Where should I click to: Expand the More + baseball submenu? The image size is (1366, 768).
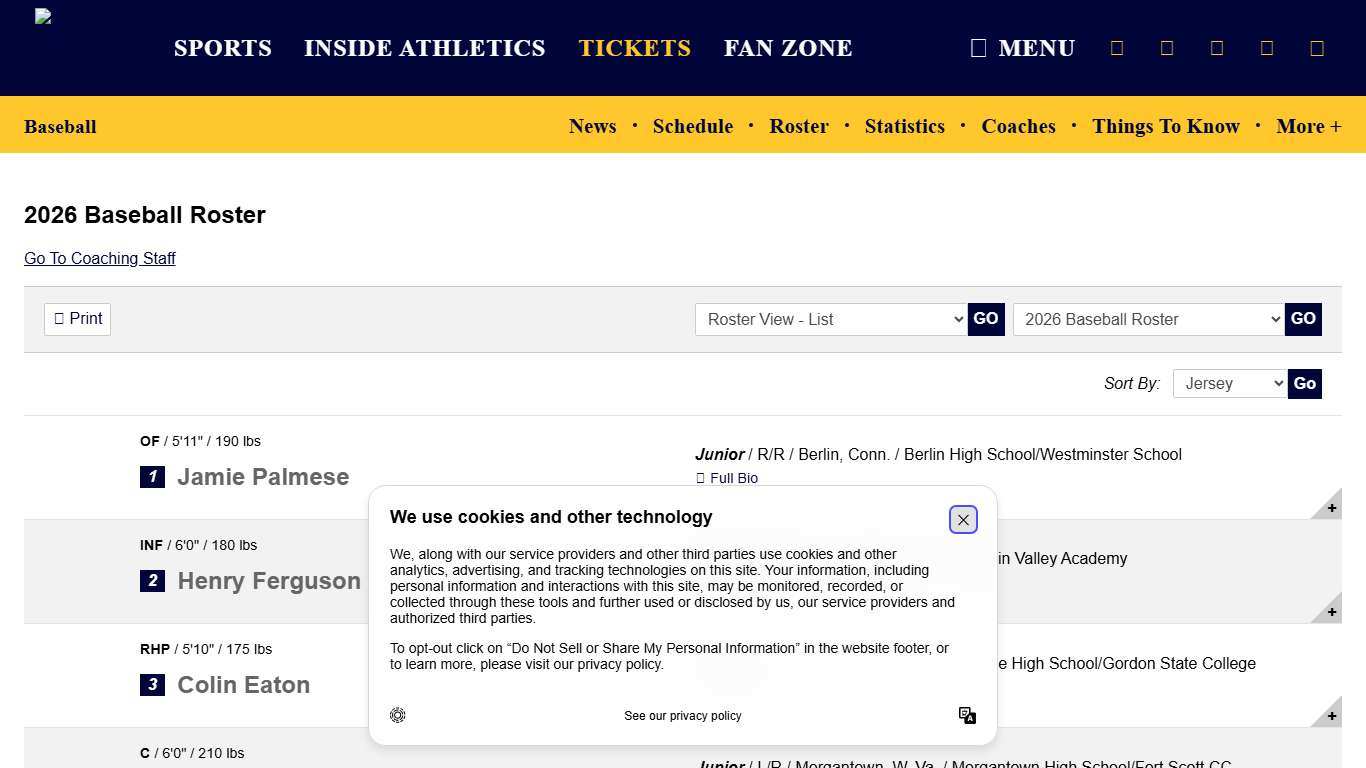click(1308, 126)
